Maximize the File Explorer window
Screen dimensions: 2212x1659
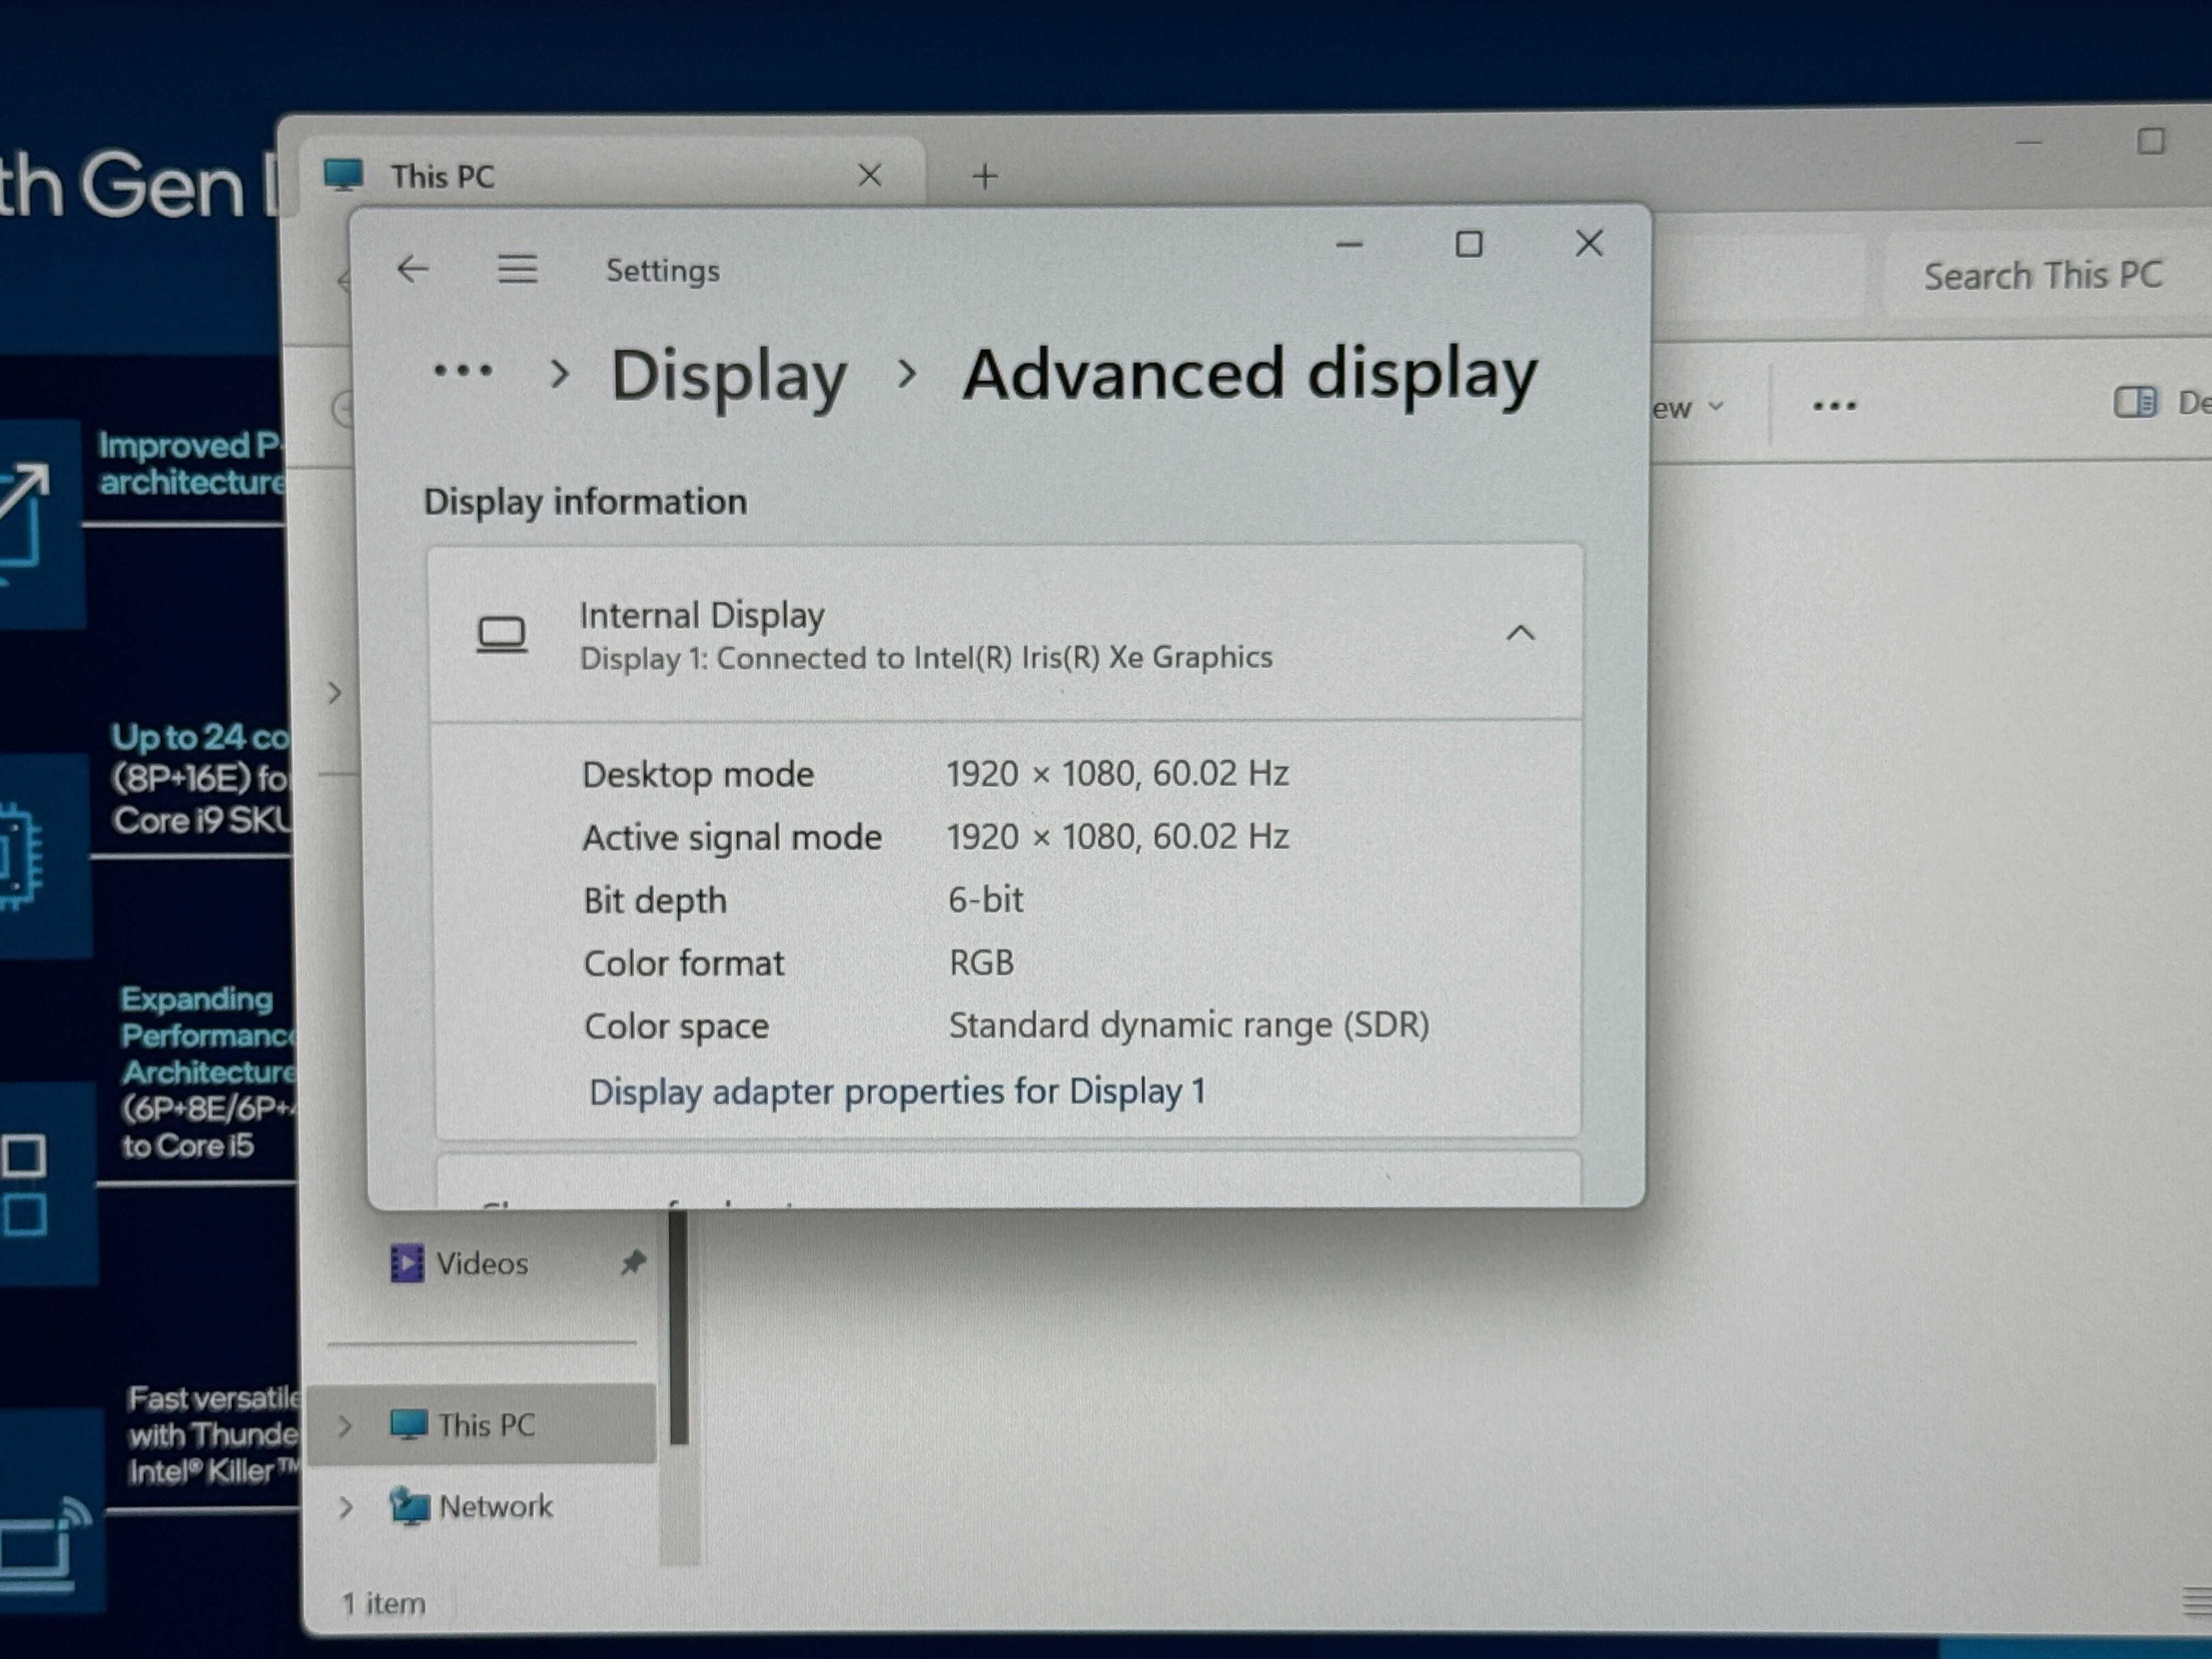(2150, 141)
